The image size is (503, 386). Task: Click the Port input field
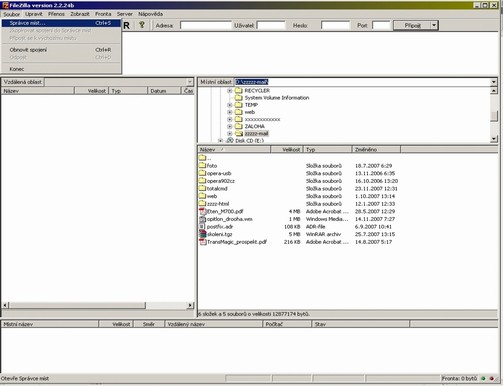click(x=381, y=25)
